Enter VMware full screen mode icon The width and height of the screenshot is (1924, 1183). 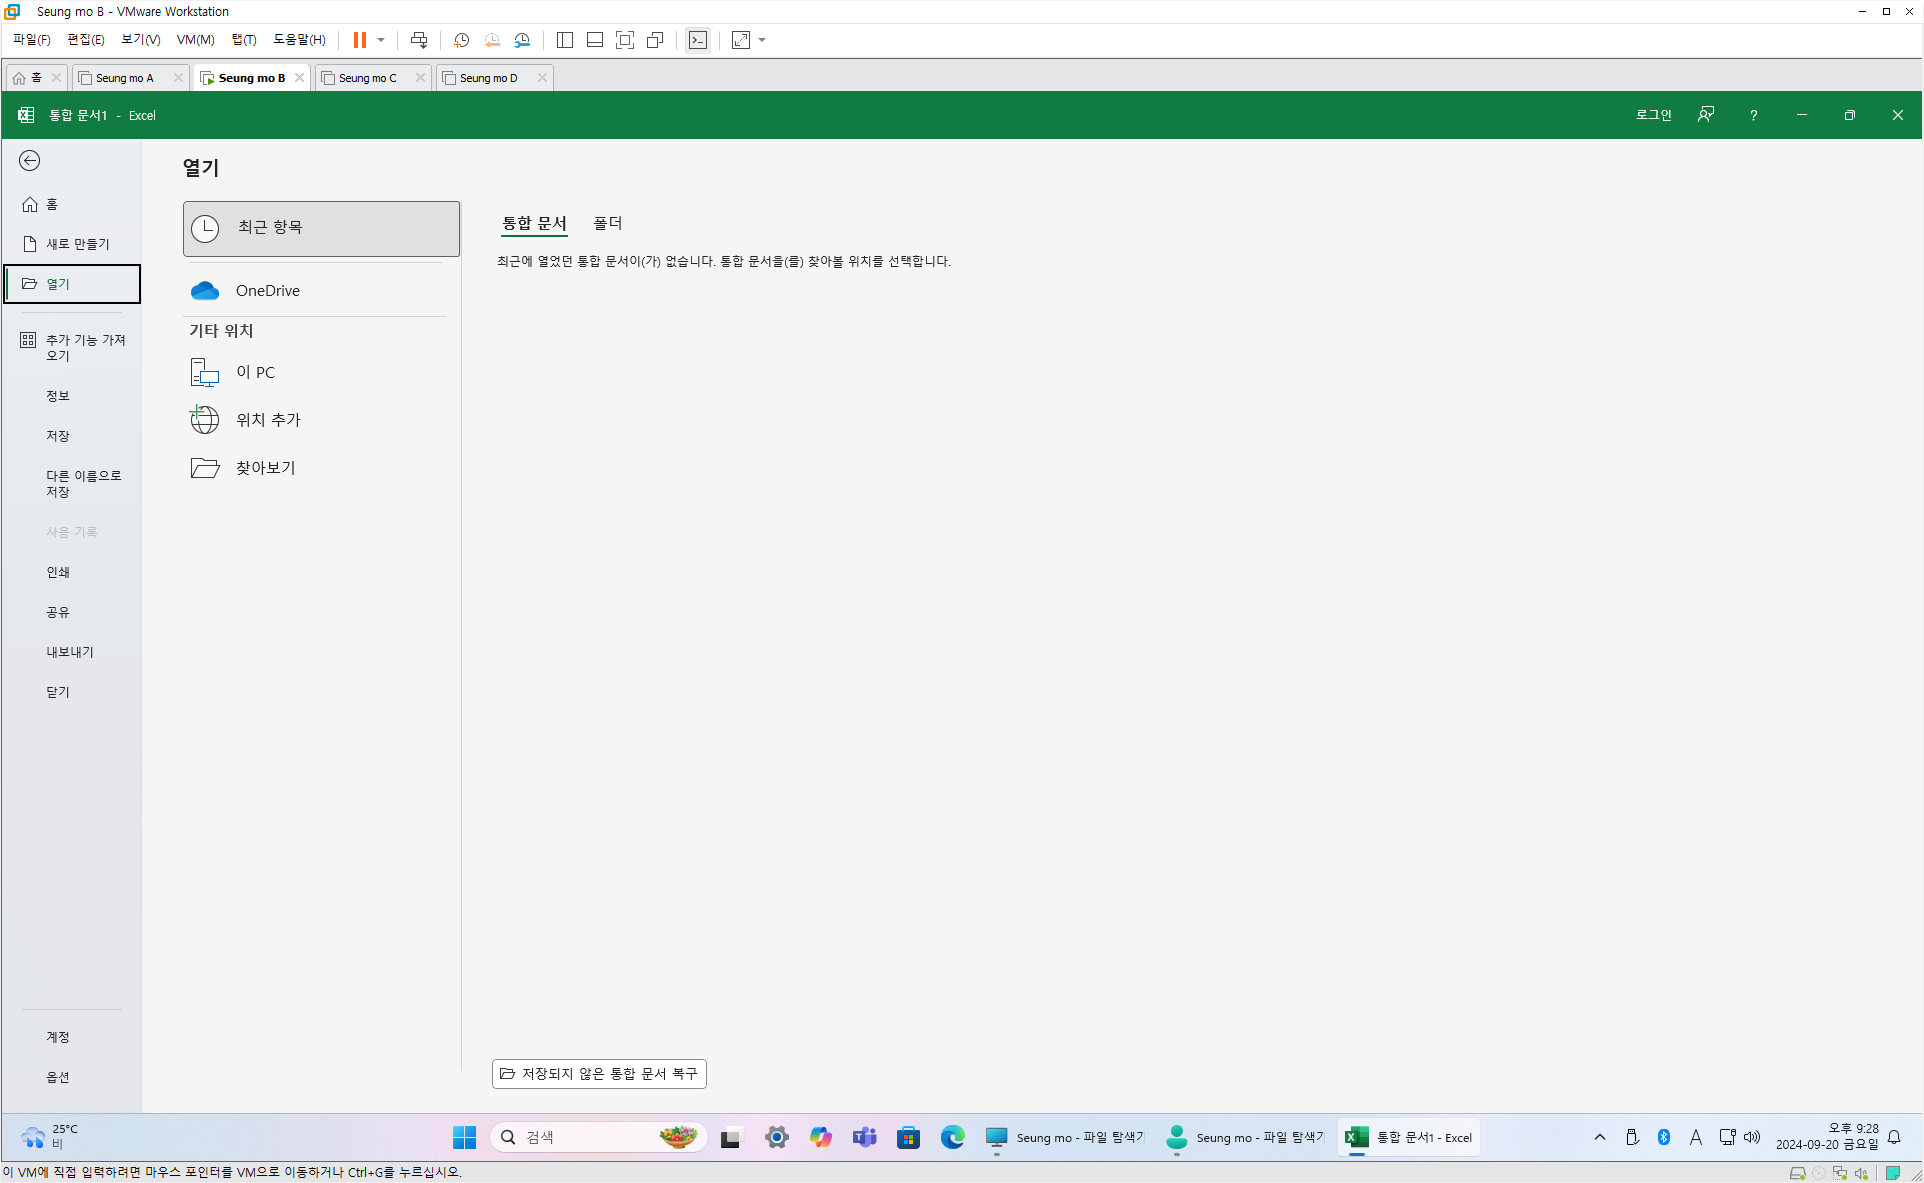click(625, 40)
